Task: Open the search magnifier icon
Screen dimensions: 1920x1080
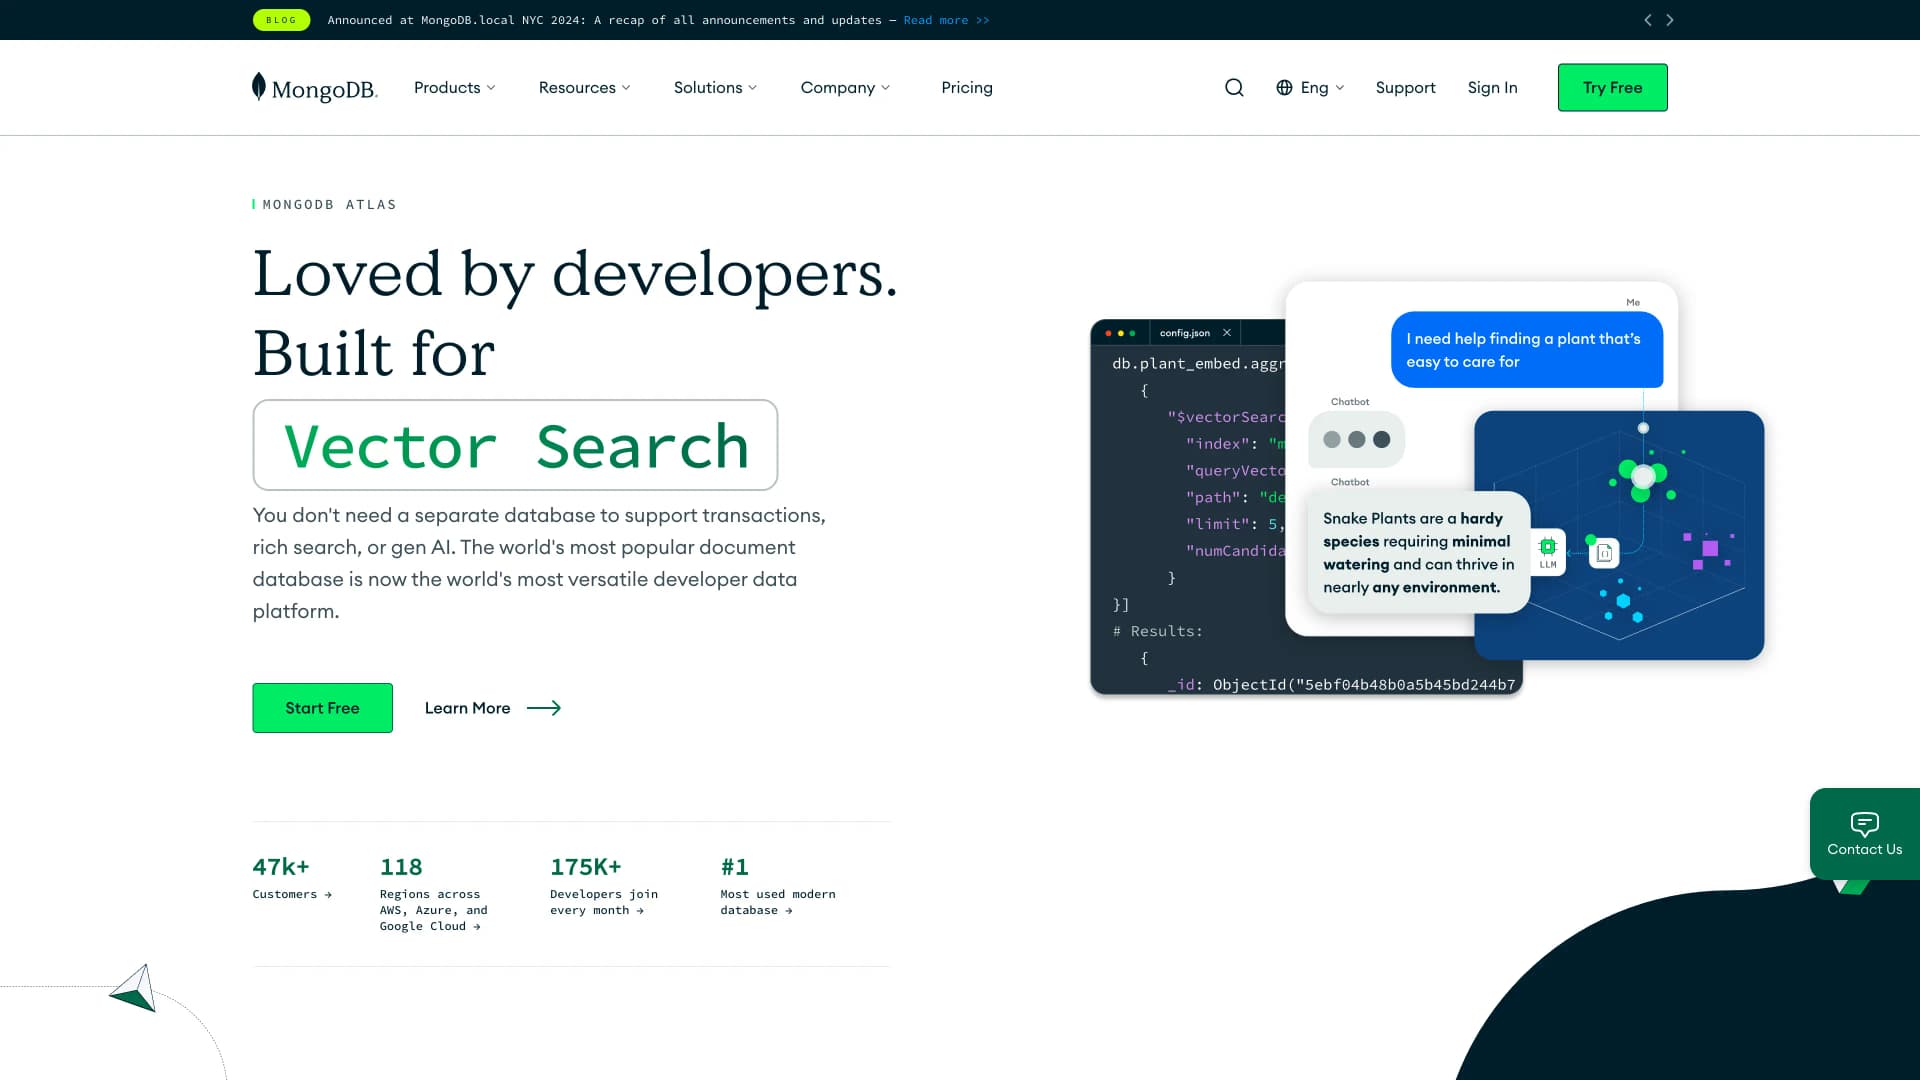Action: click(1234, 88)
